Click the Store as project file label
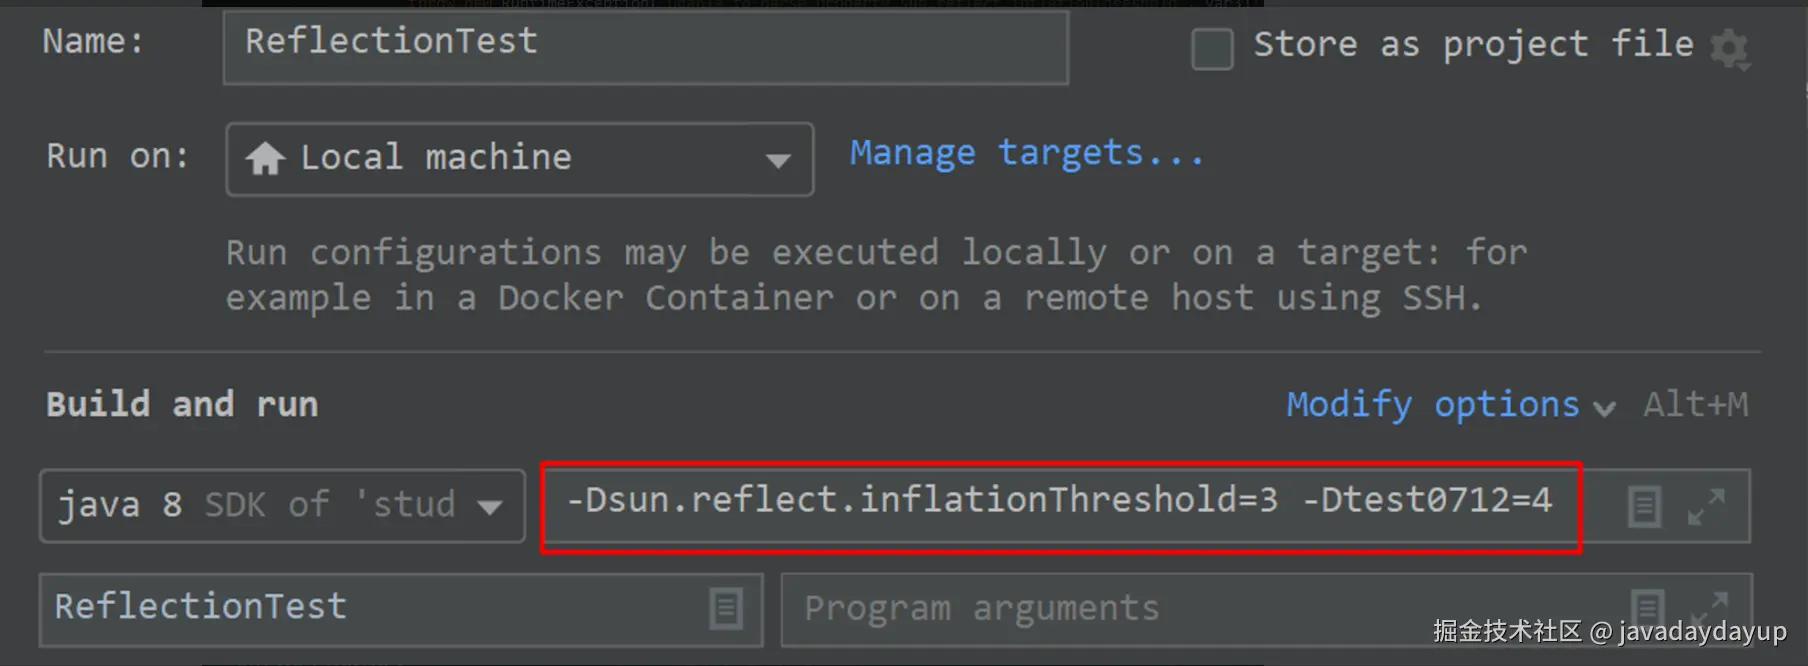 point(1473,44)
